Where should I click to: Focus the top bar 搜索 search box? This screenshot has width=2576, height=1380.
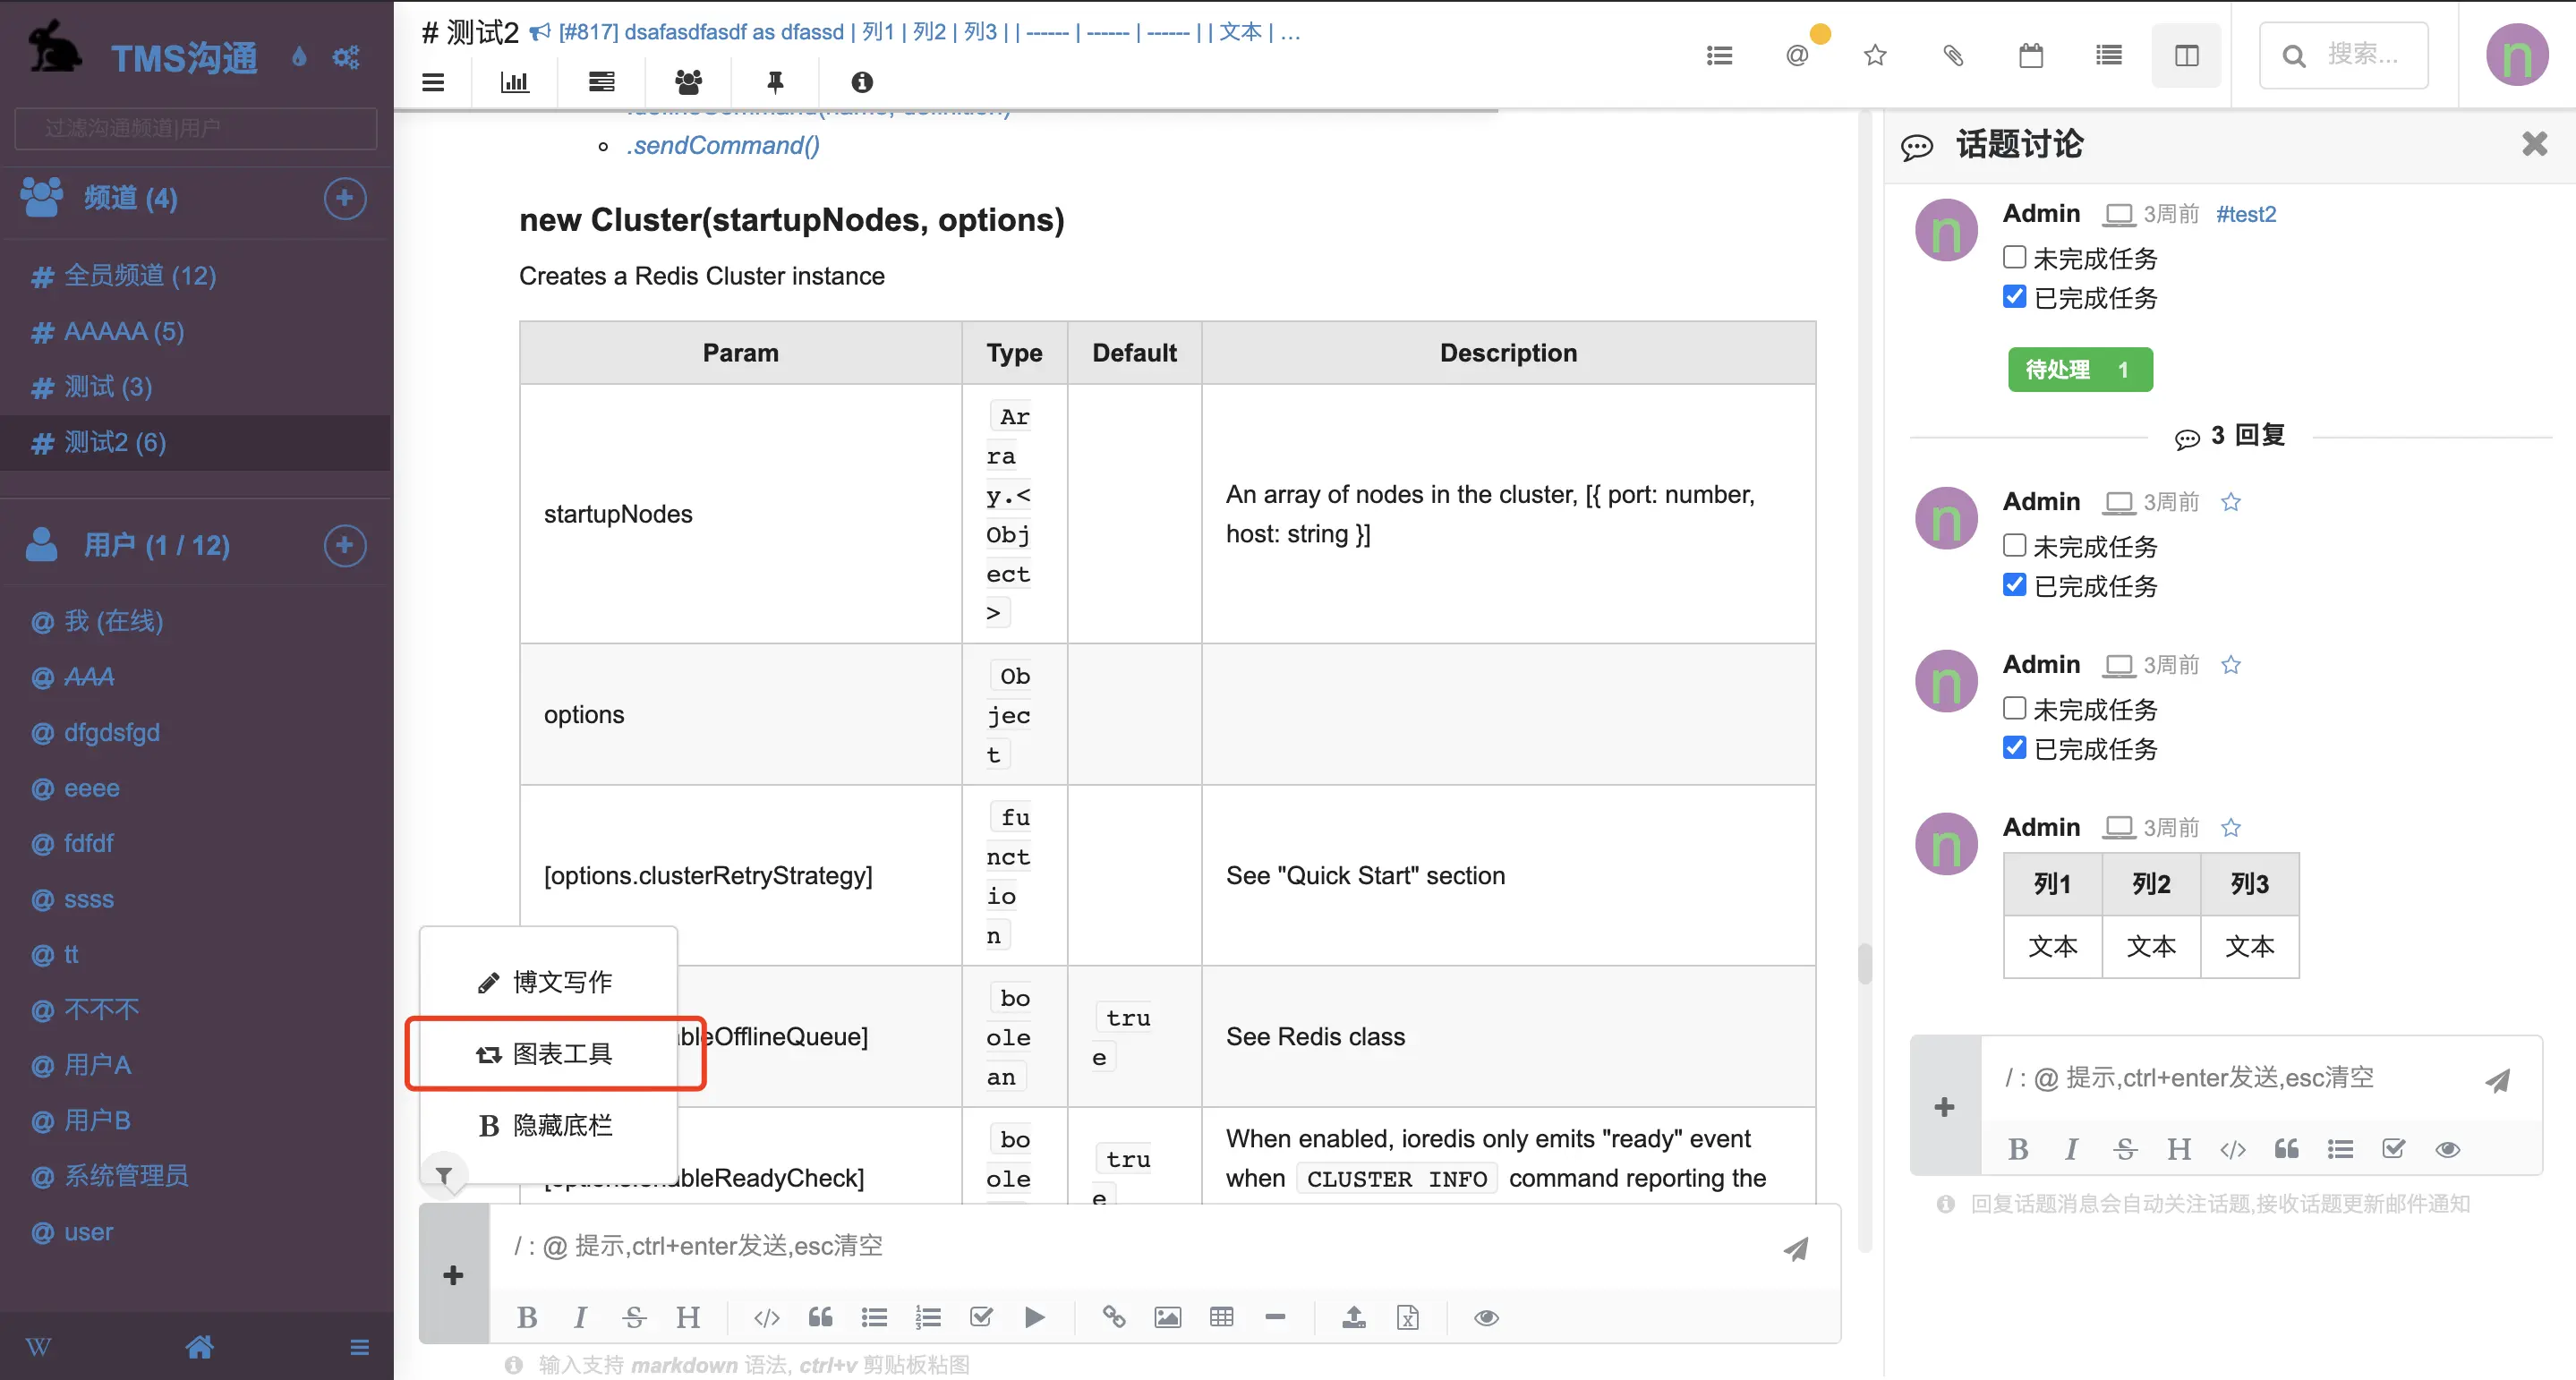pos(2344,55)
